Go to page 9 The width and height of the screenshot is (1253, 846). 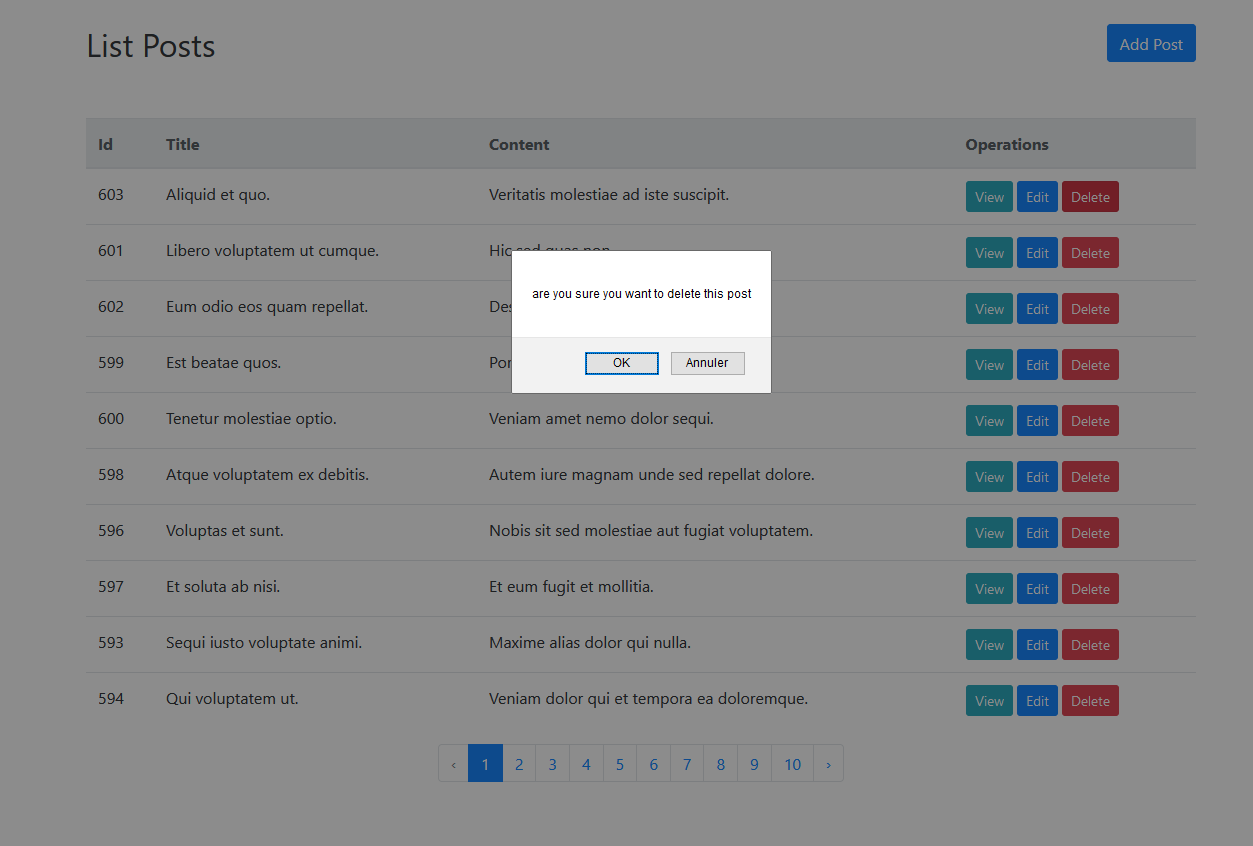tap(754, 764)
